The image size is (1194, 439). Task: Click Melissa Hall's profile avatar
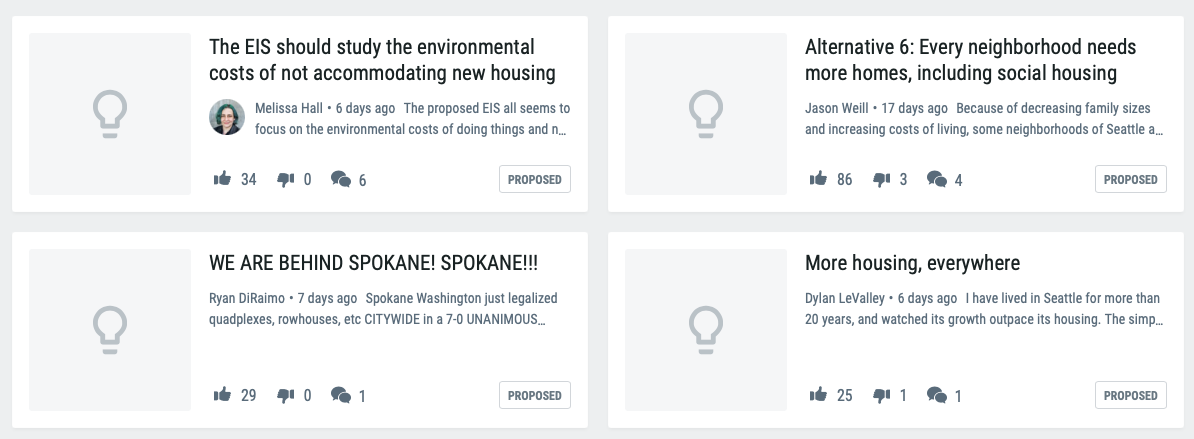227,117
